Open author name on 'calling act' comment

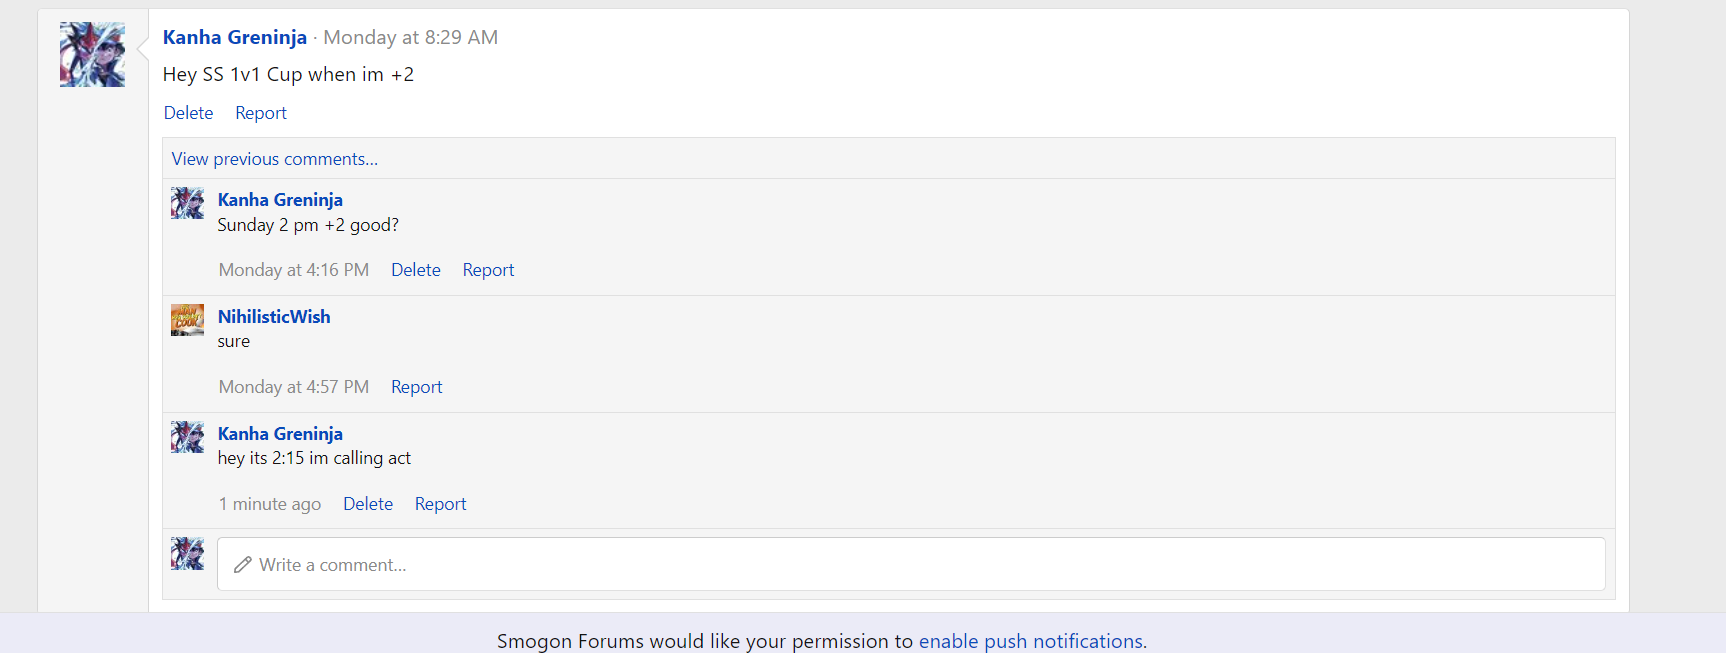[x=280, y=434]
